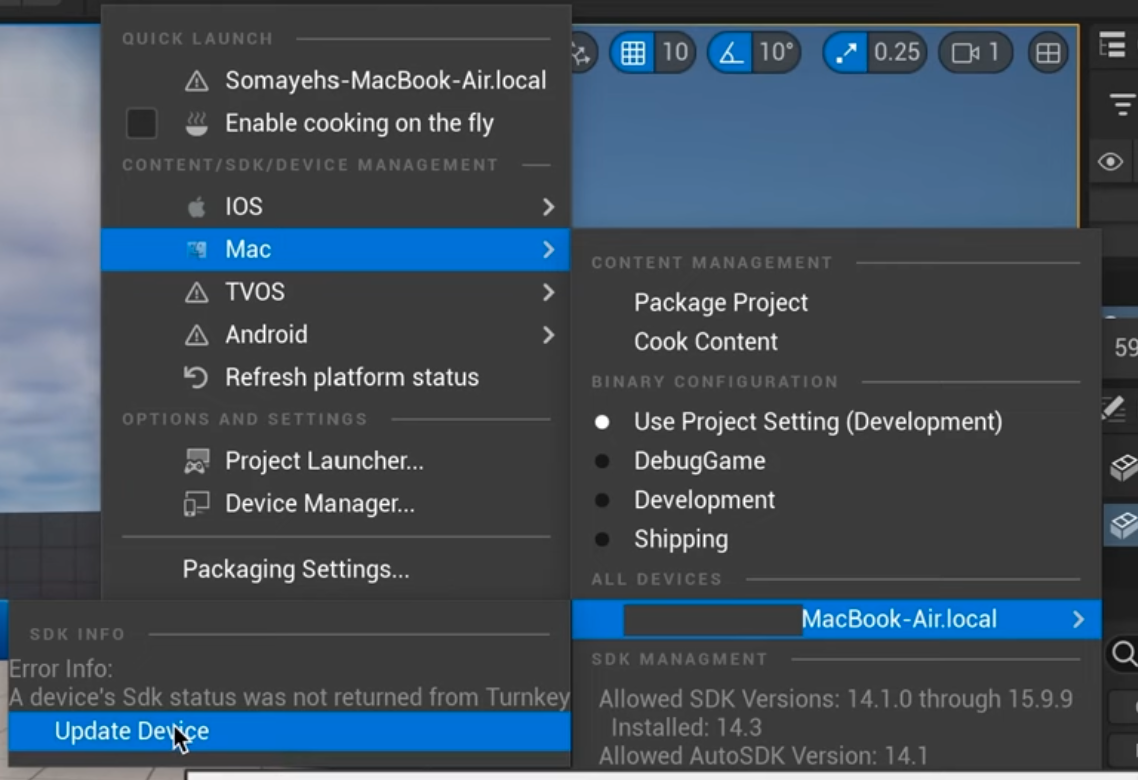The width and height of the screenshot is (1138, 780).
Task: Select the DebugGame binary configuration
Action: tap(700, 461)
